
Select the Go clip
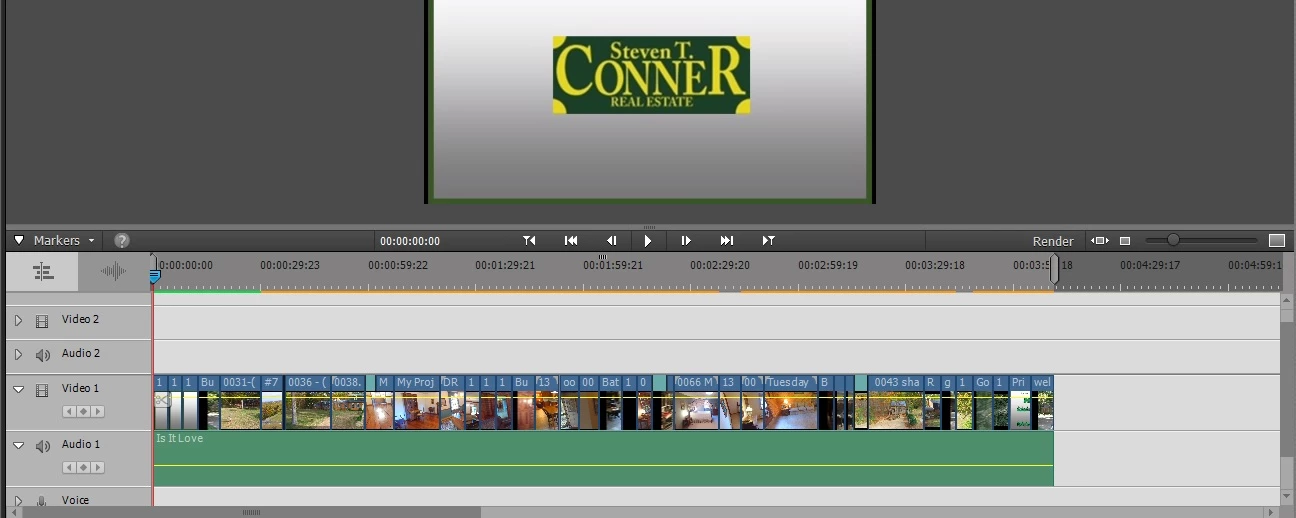pos(983,403)
